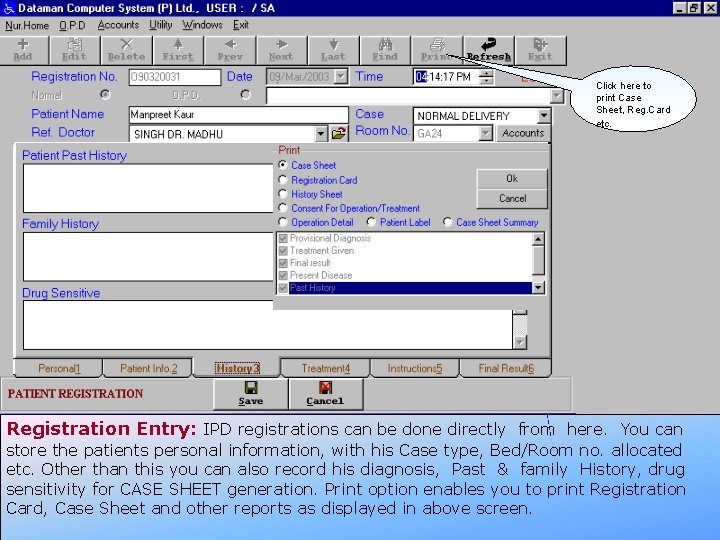Click the Time input field
Image resolution: width=720 pixels, height=540 pixels.
446,77
